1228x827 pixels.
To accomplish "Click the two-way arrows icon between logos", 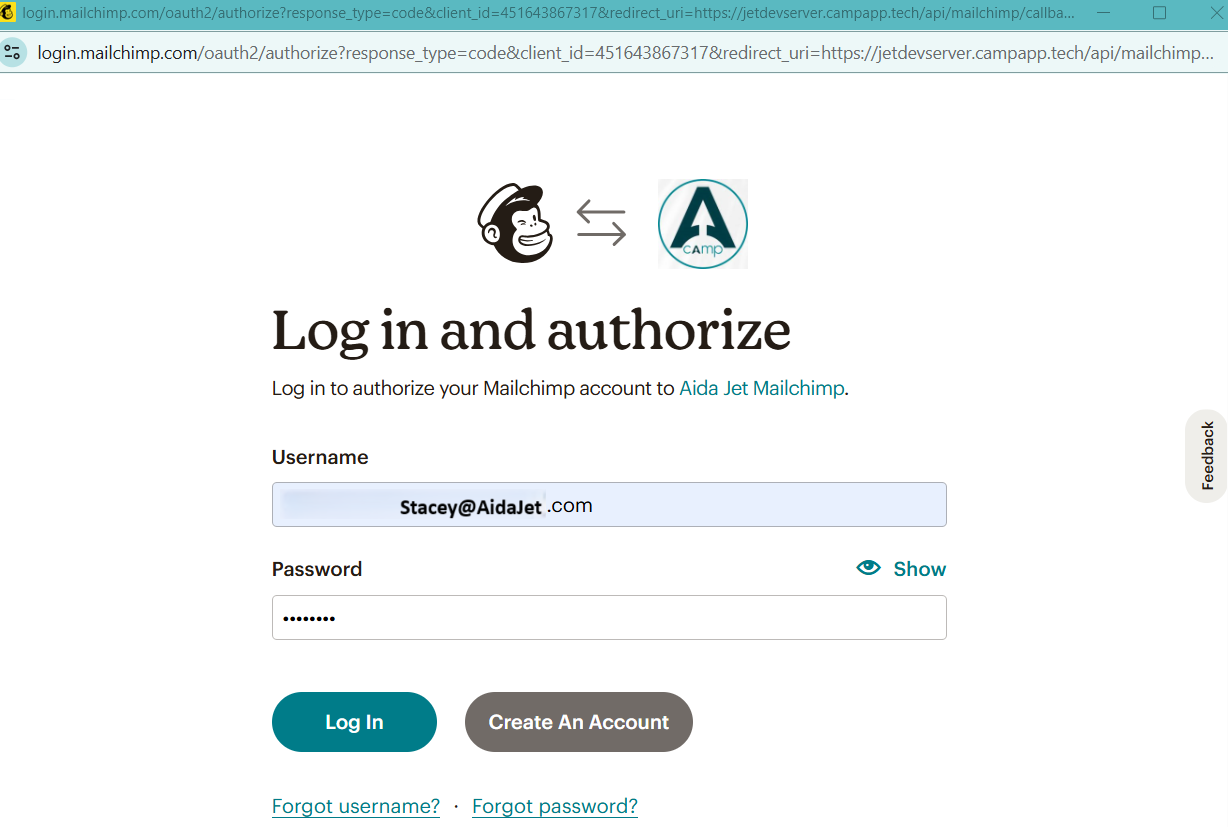I will 601,223.
